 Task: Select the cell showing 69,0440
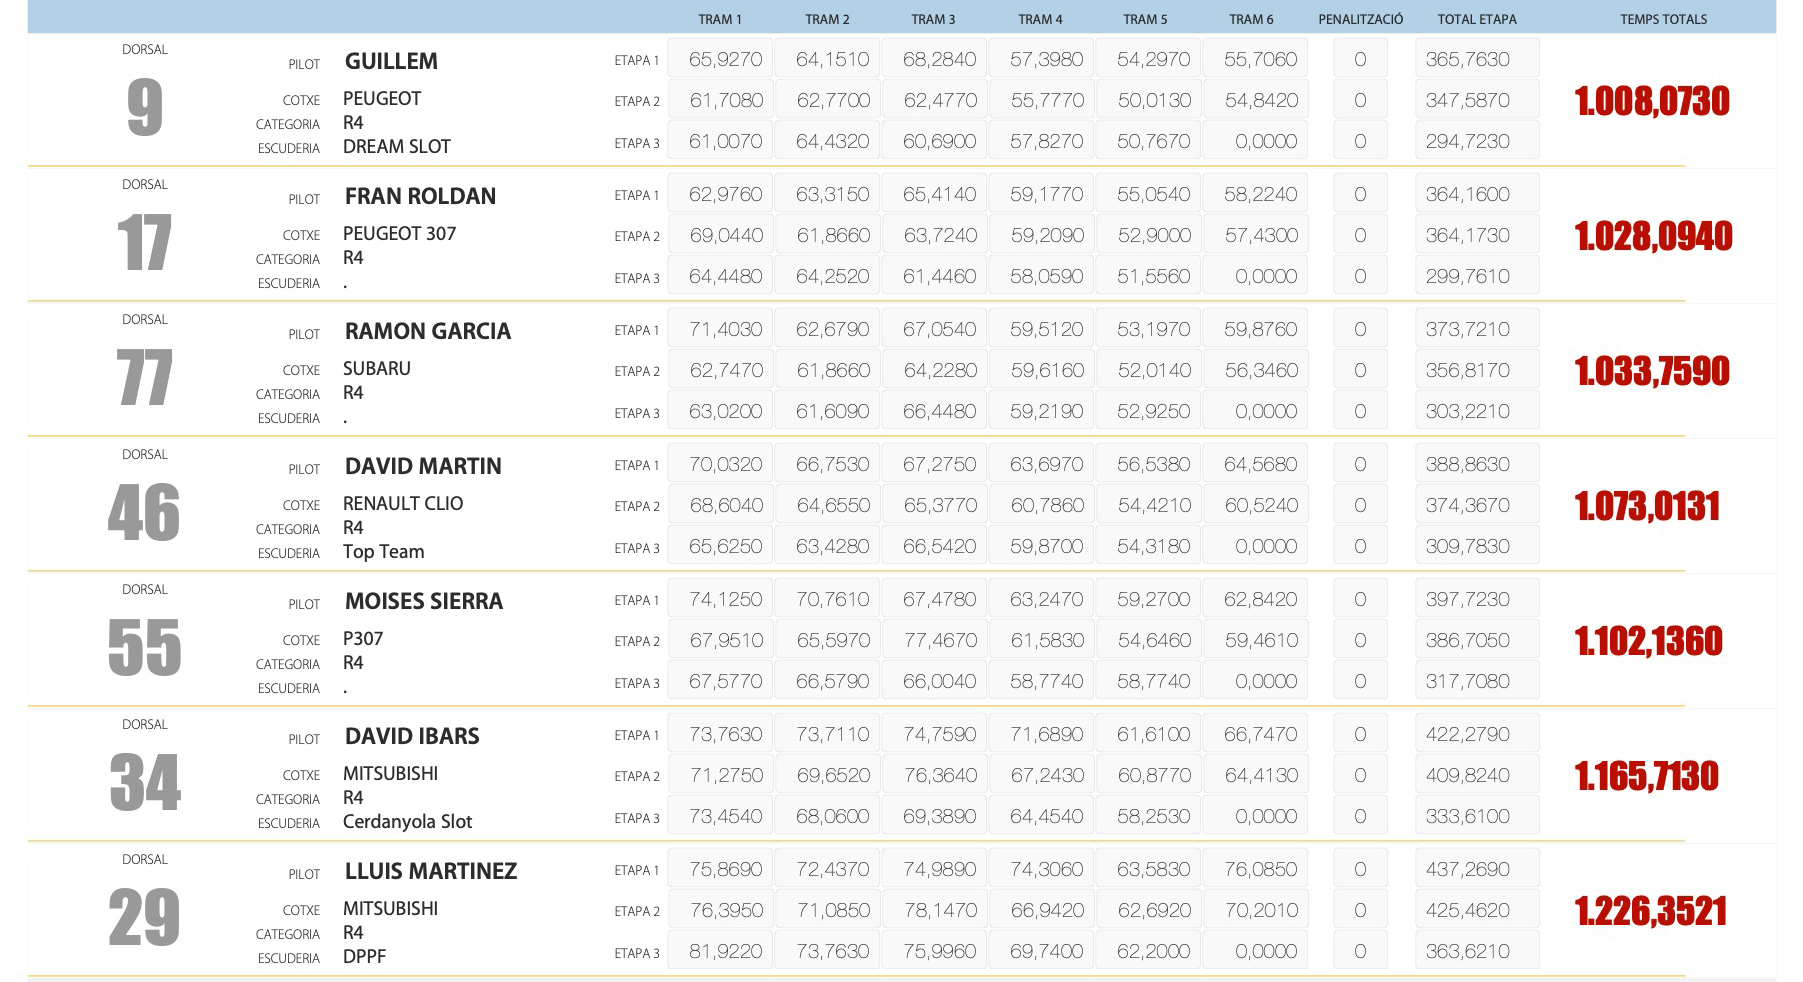[x=725, y=235]
